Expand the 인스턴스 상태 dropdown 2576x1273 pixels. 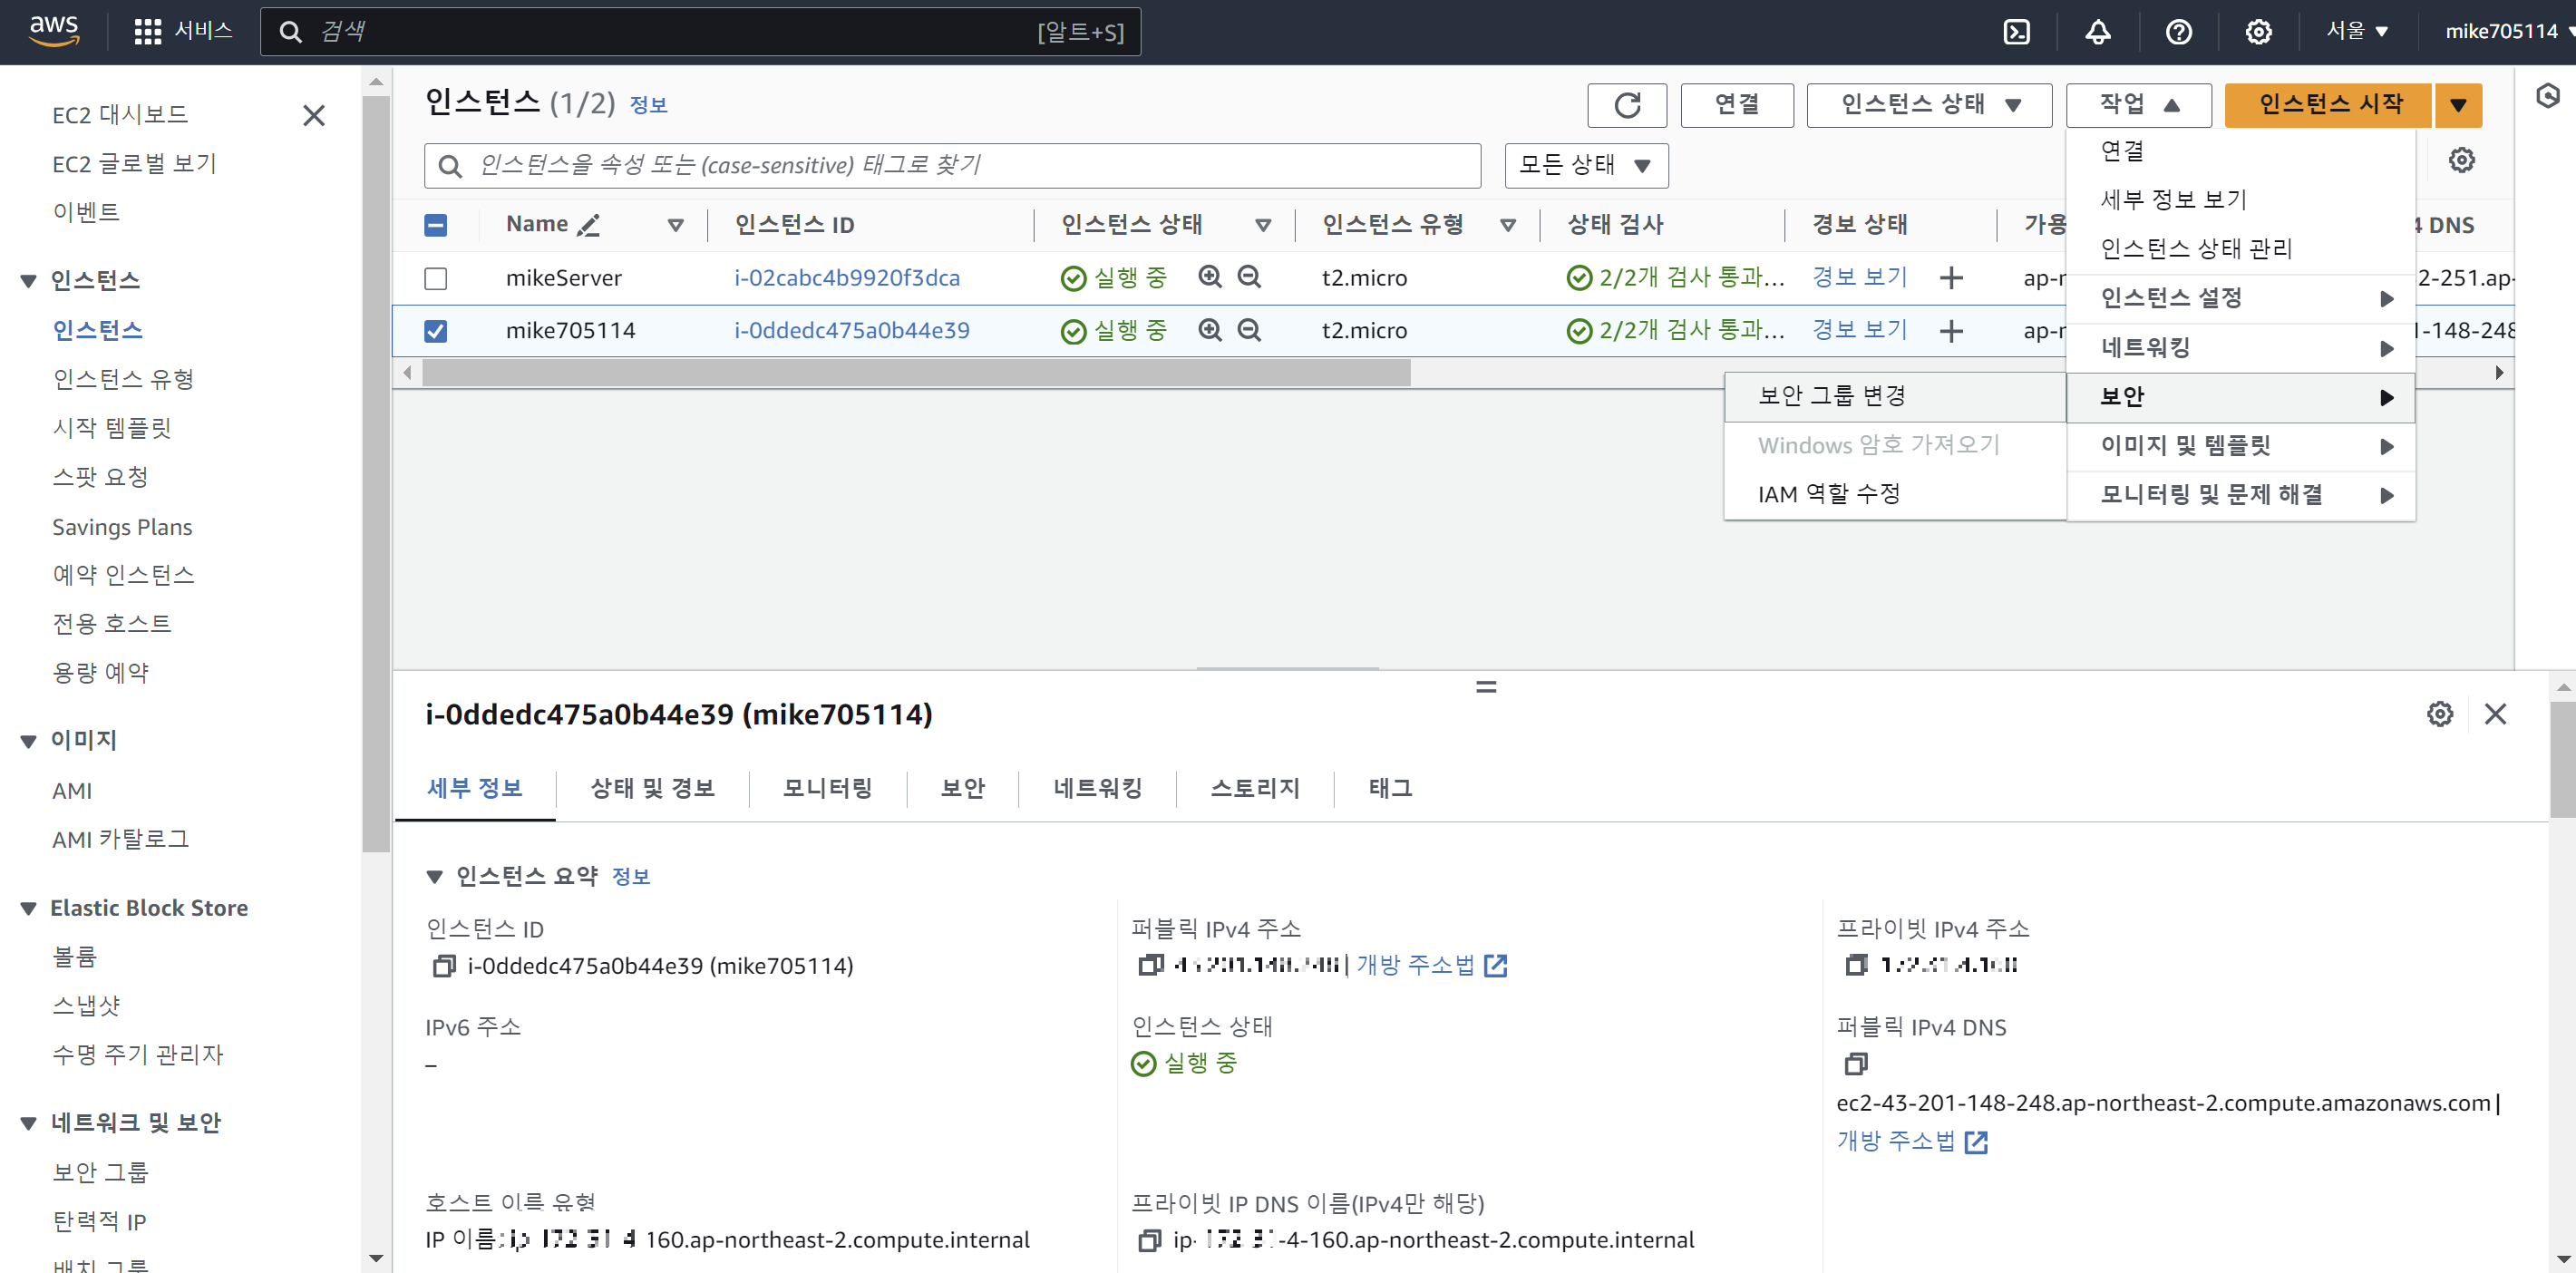pyautogui.click(x=1928, y=105)
